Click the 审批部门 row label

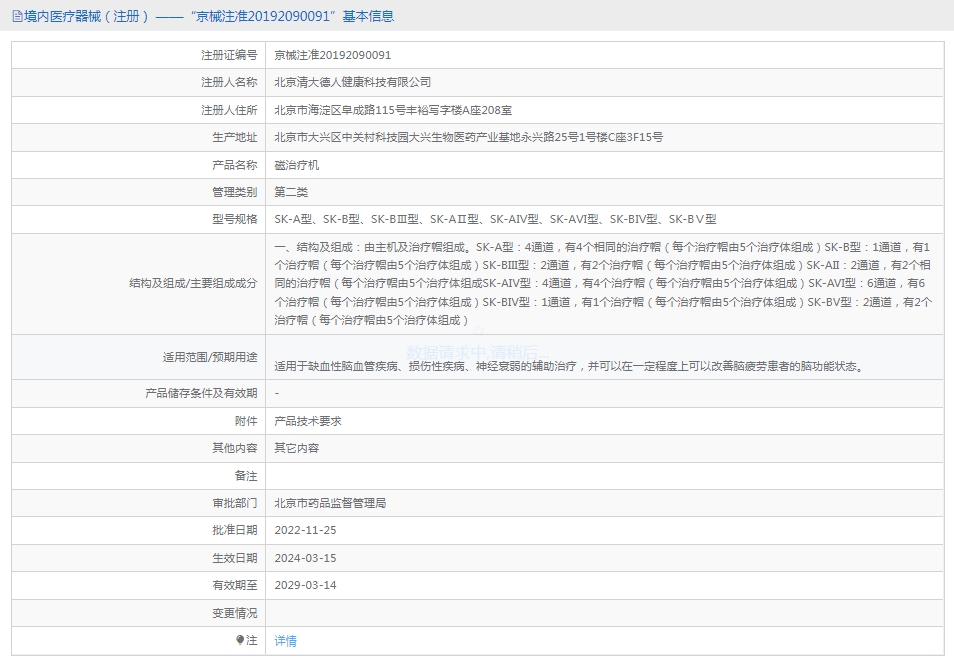[x=235, y=503]
